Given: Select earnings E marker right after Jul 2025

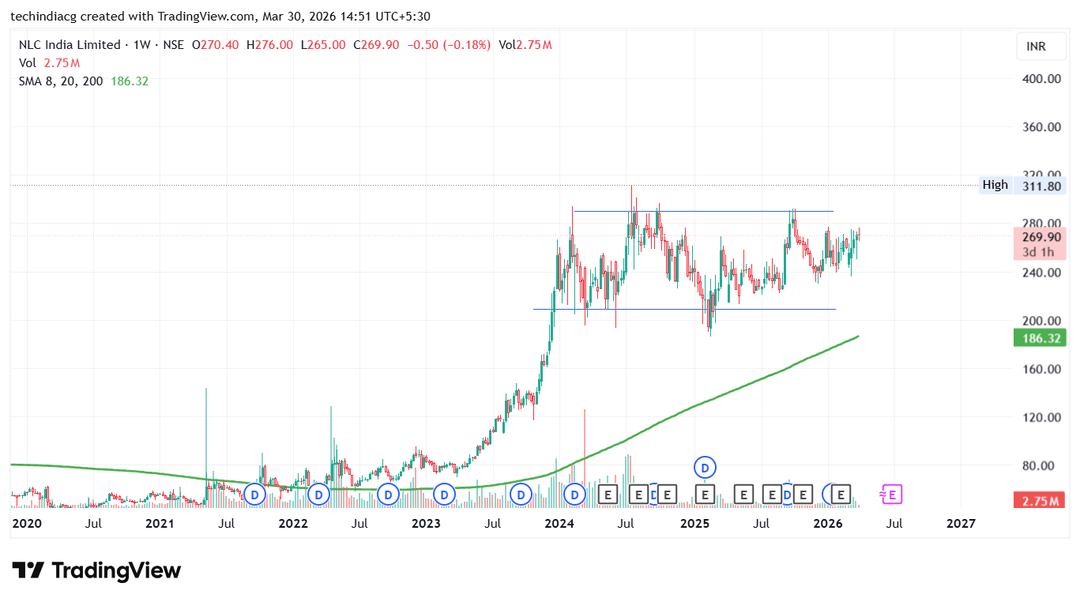Looking at the screenshot, I should pyautogui.click(x=771, y=495).
